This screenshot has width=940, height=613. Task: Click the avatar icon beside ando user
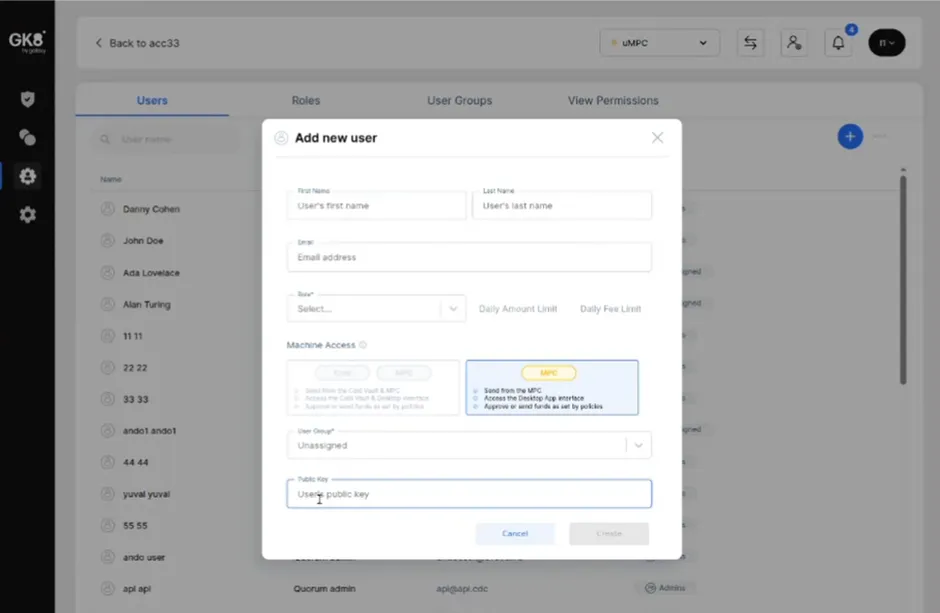(x=107, y=557)
